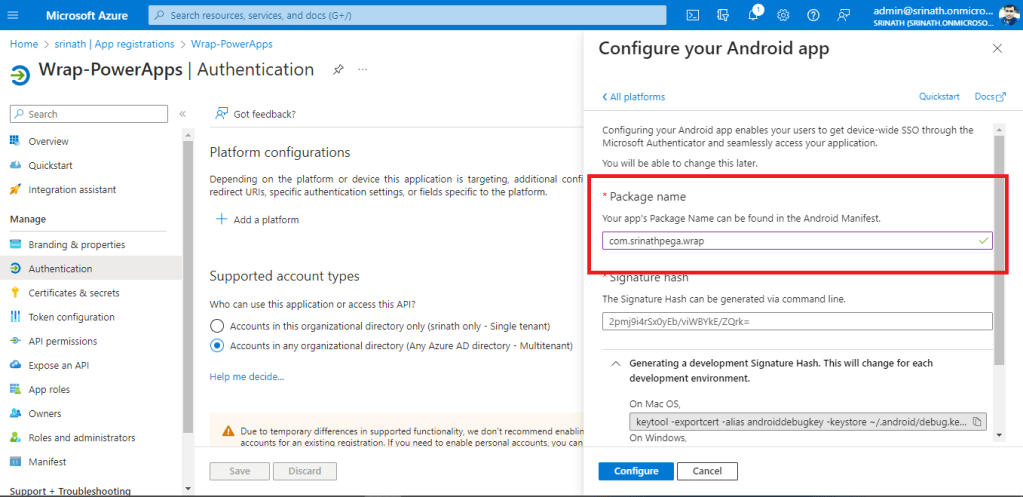Open the portal settings gear
Image resolution: width=1023 pixels, height=497 pixels.
pos(783,15)
